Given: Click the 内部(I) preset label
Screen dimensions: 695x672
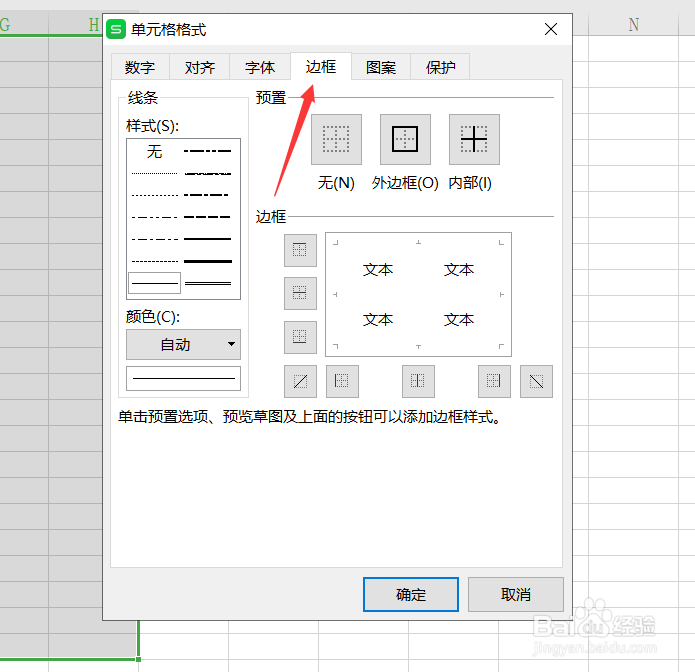Looking at the screenshot, I should click(x=470, y=183).
